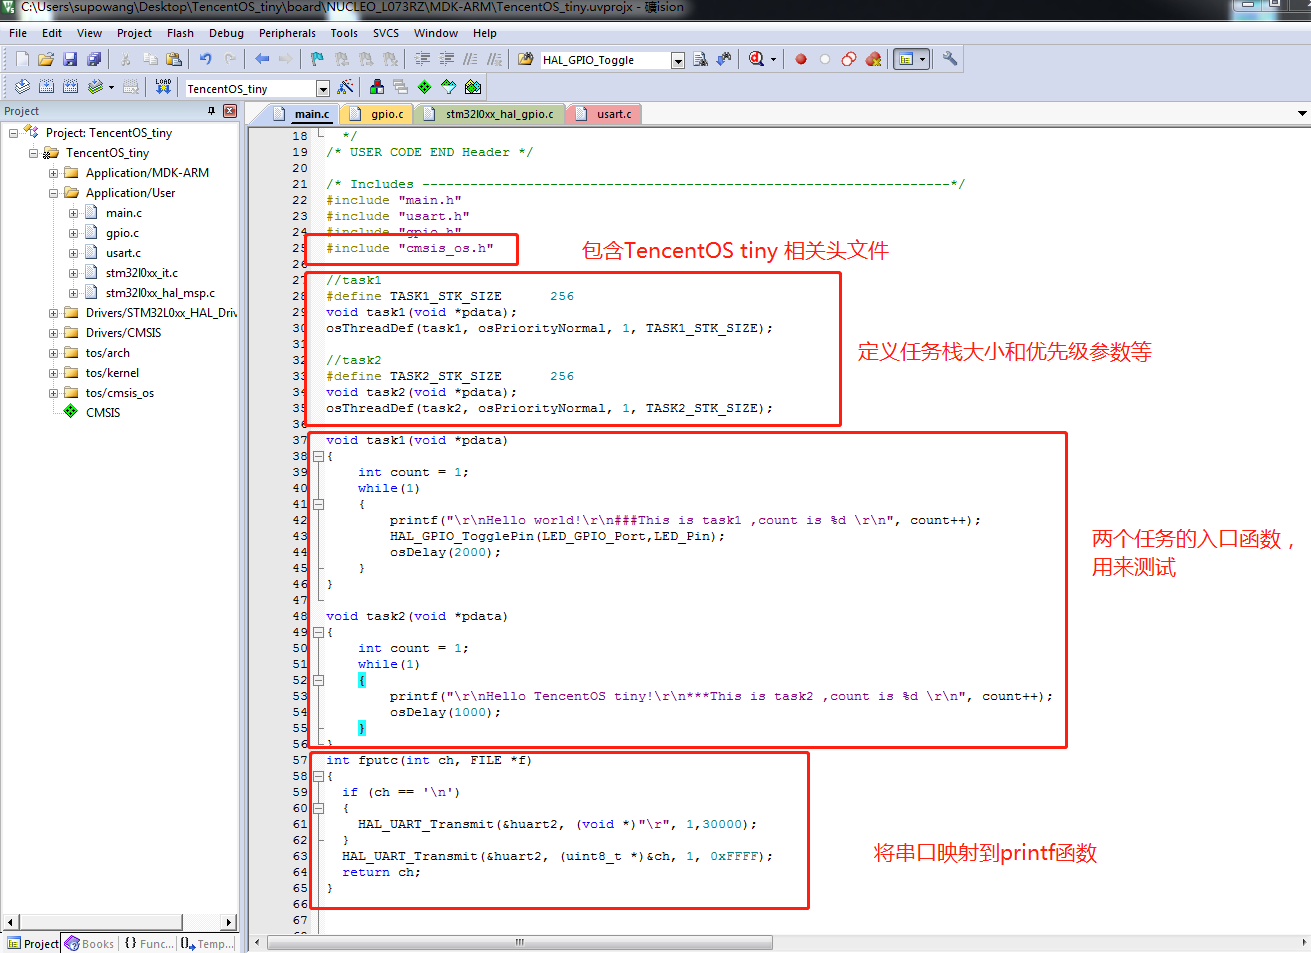
Task: Open the Configuration wrench icon
Action: (x=950, y=59)
